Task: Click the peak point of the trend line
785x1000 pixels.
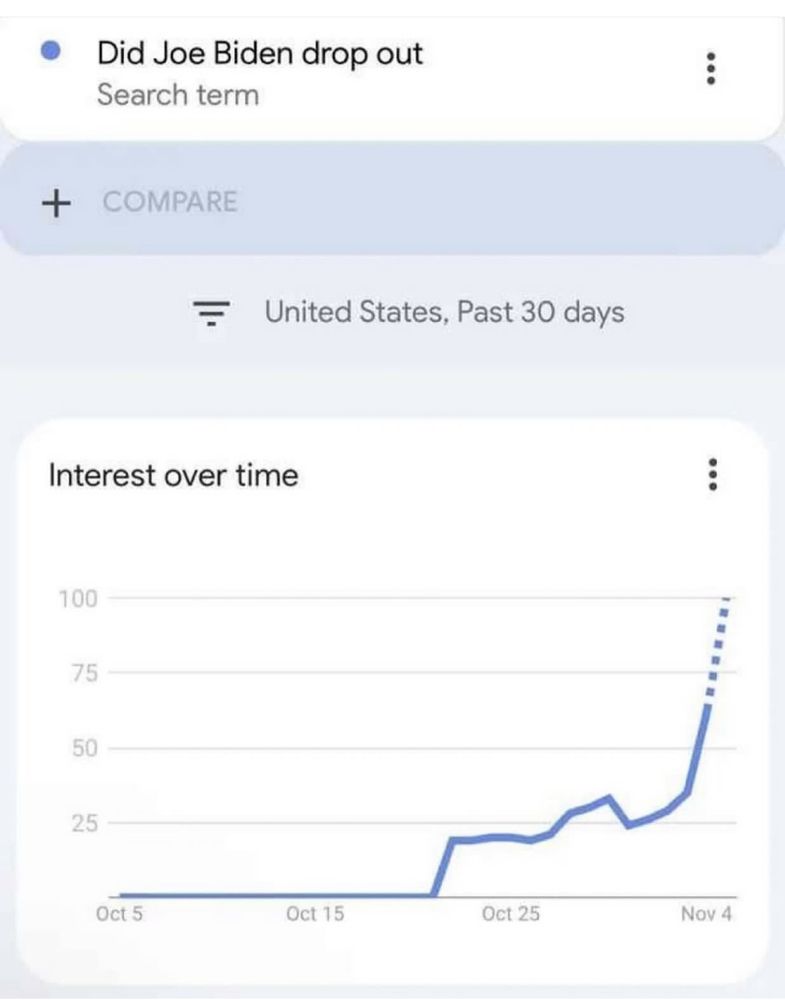Action: pos(727,597)
